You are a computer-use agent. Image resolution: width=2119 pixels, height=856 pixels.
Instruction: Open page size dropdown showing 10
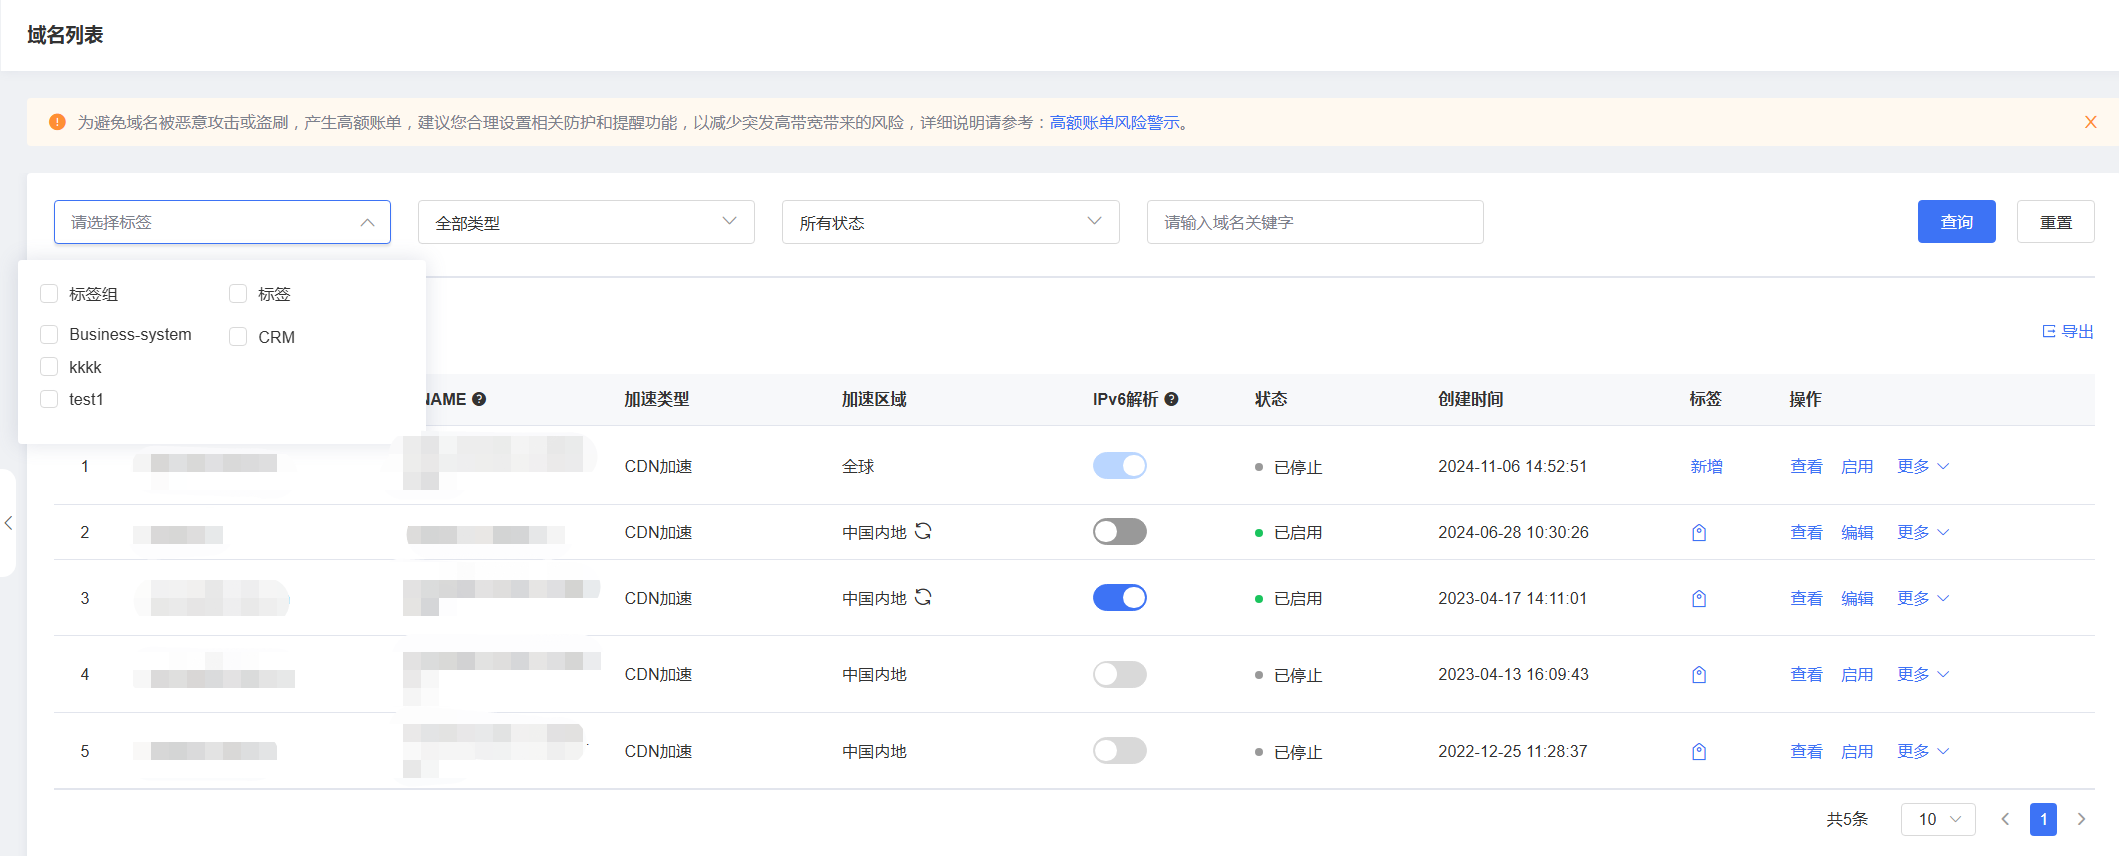coord(1938,819)
